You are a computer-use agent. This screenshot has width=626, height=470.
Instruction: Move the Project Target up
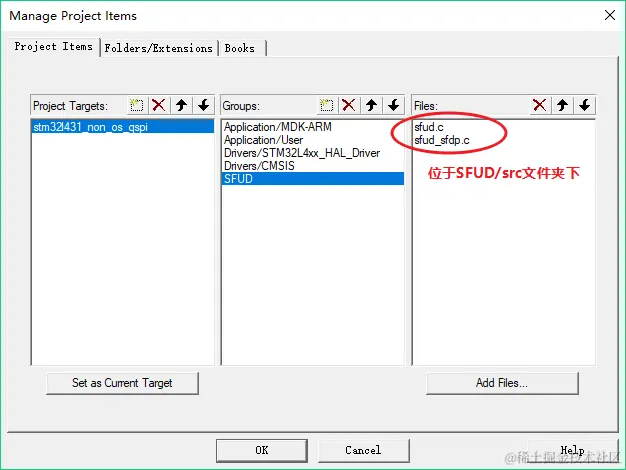(x=181, y=105)
